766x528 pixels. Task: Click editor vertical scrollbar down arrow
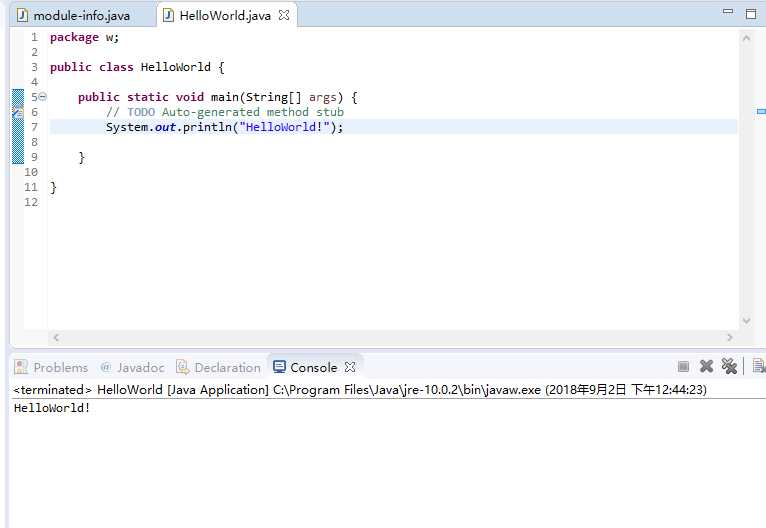click(x=746, y=320)
